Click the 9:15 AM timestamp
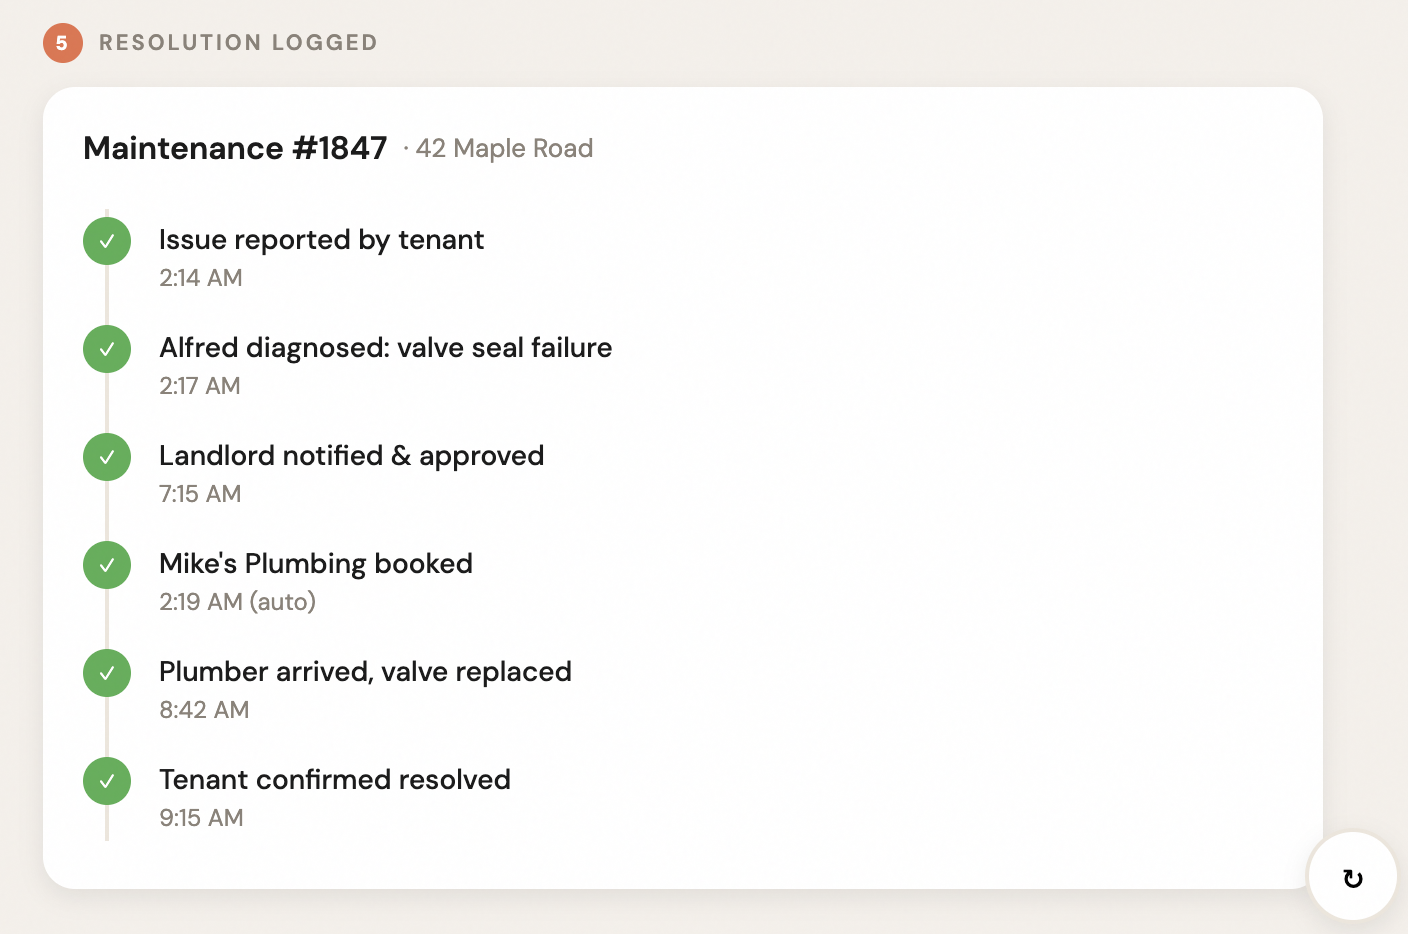Screen dimensions: 1408x934 click(x=201, y=818)
